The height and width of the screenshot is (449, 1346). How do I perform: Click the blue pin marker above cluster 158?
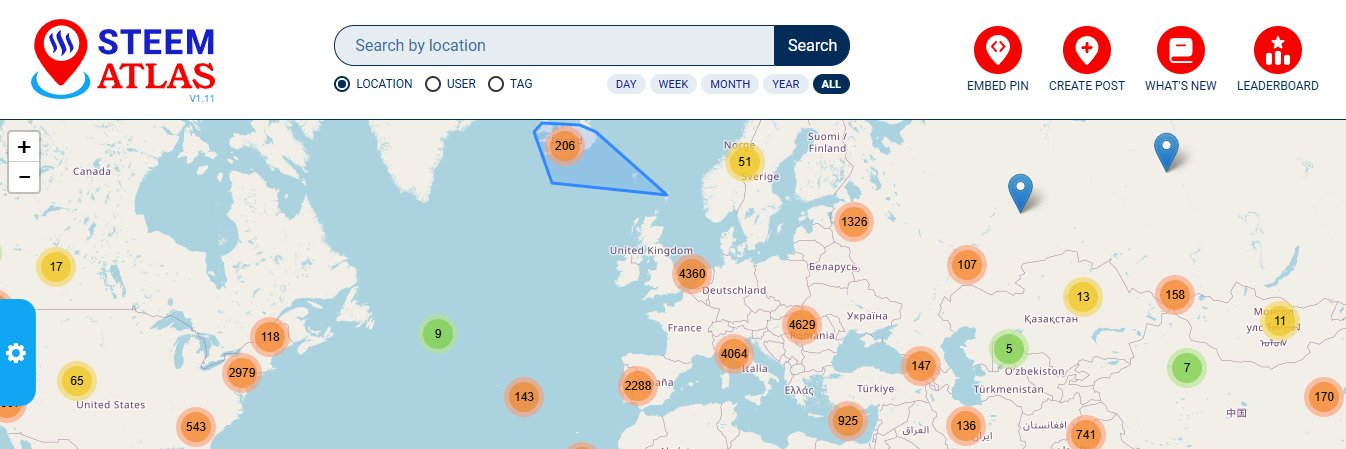click(x=1166, y=152)
